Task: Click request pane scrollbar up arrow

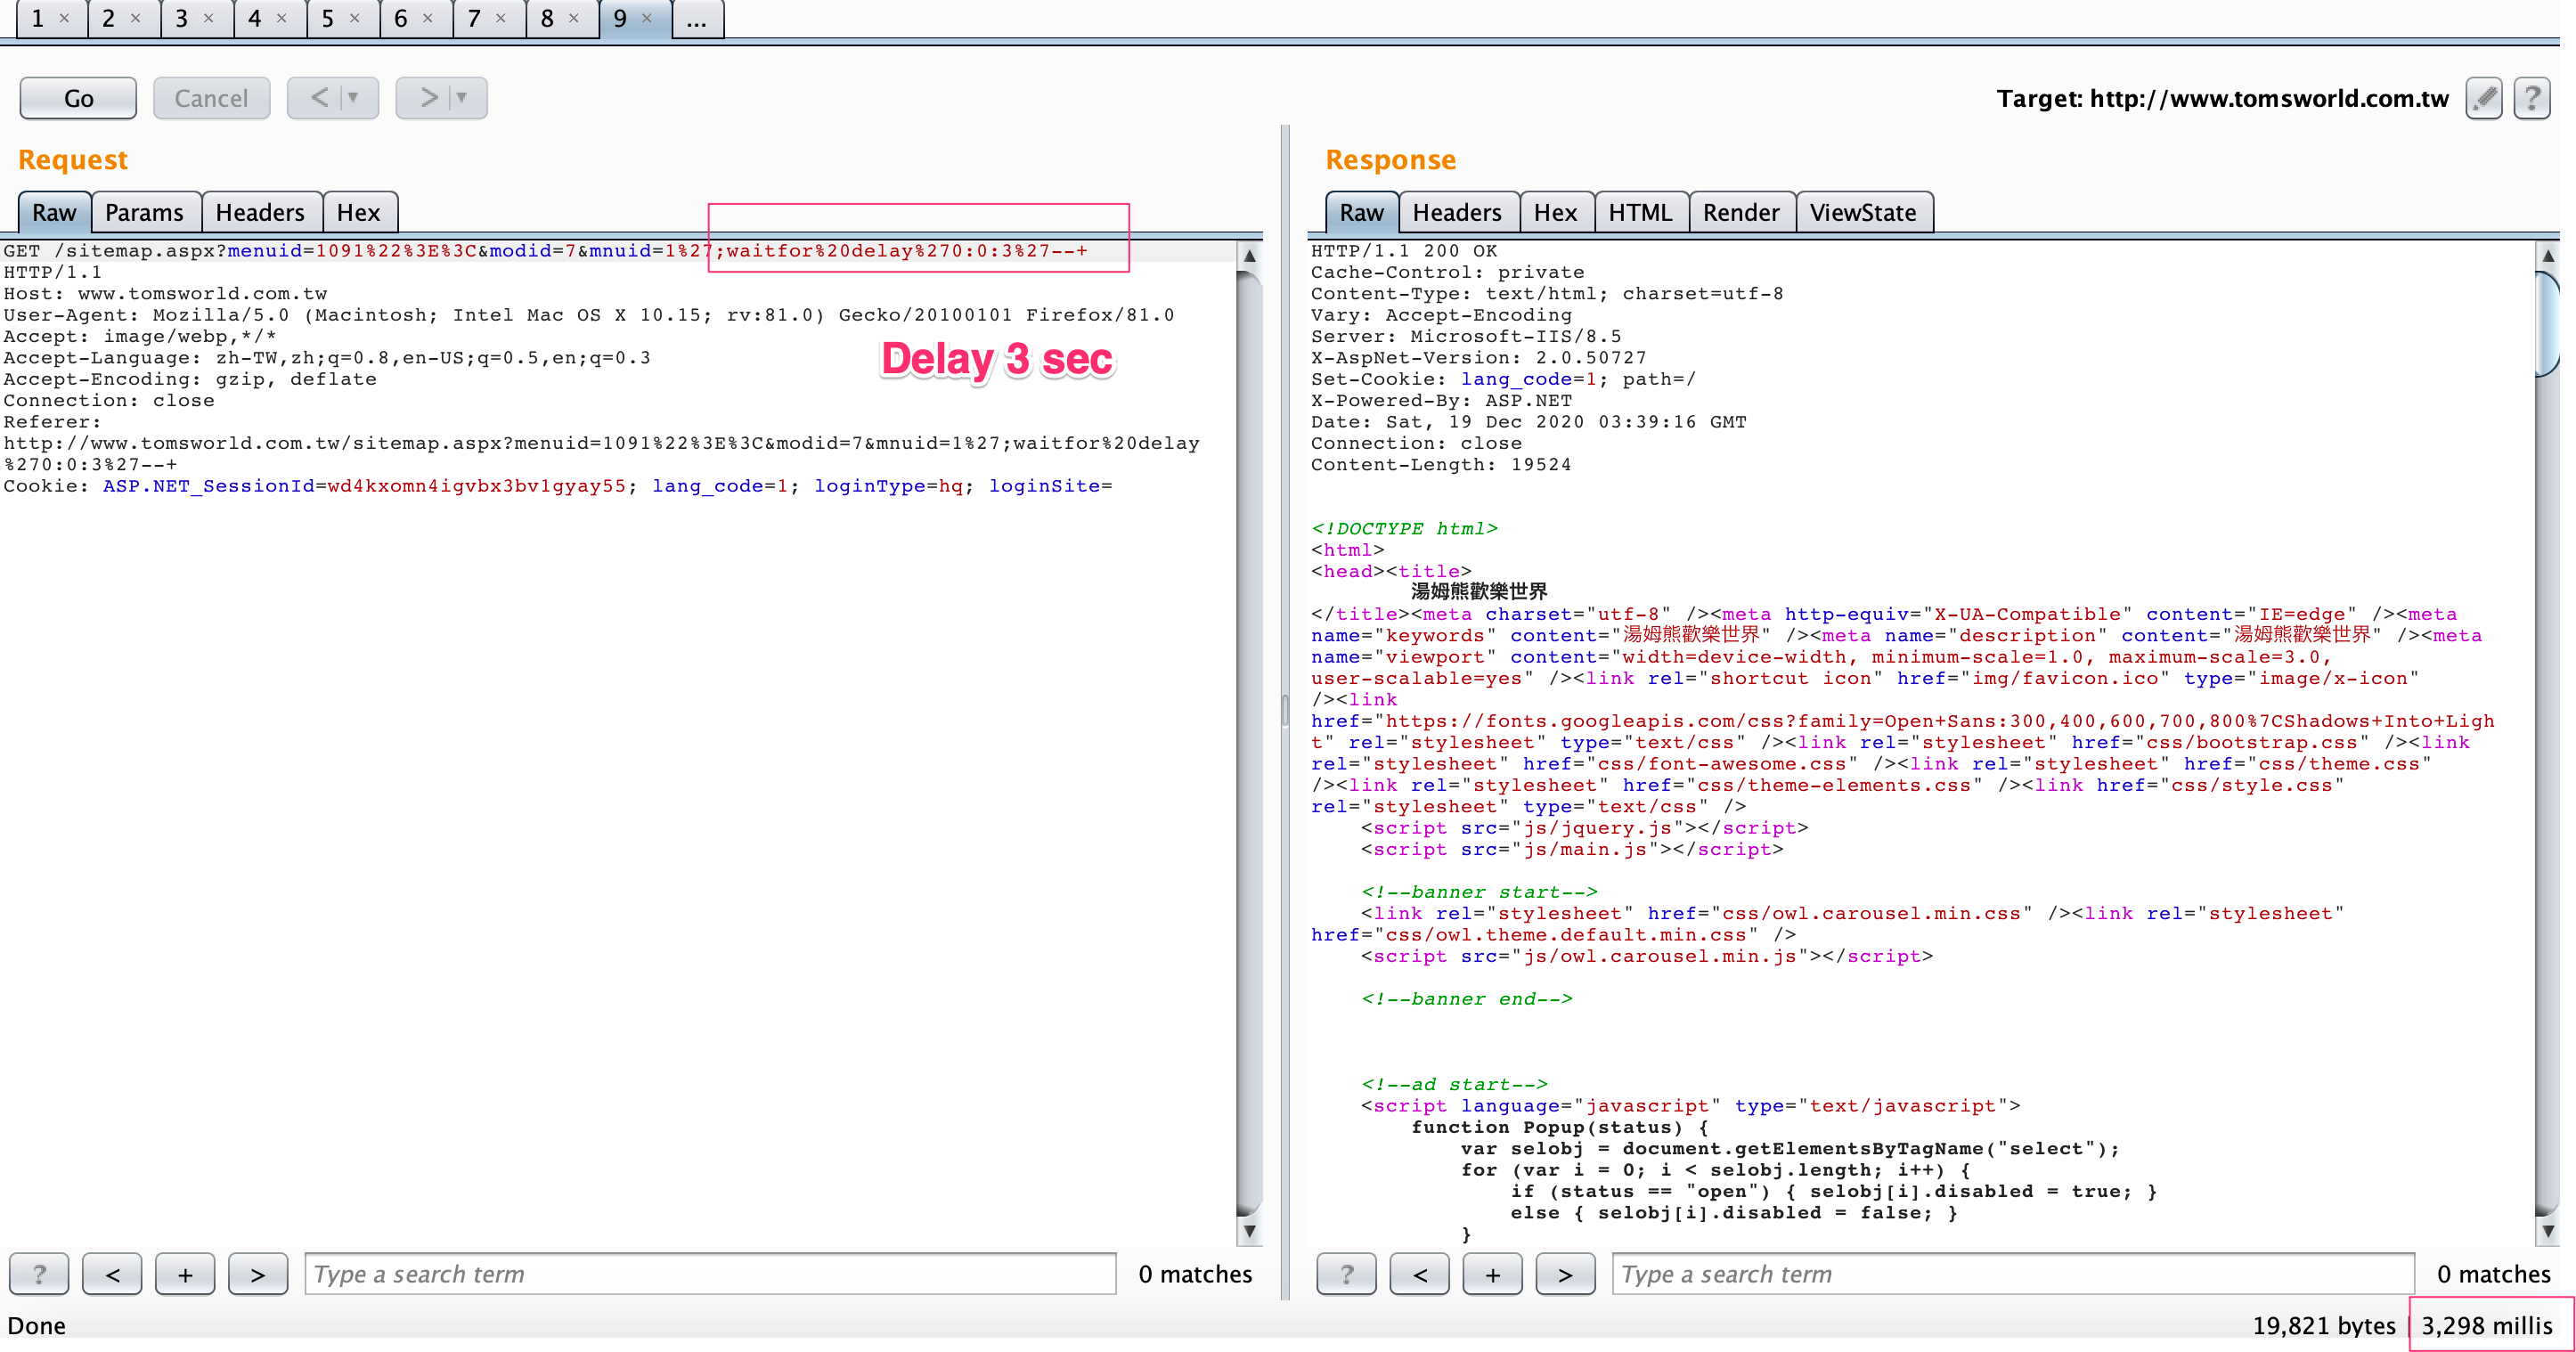Action: pos(1249,256)
